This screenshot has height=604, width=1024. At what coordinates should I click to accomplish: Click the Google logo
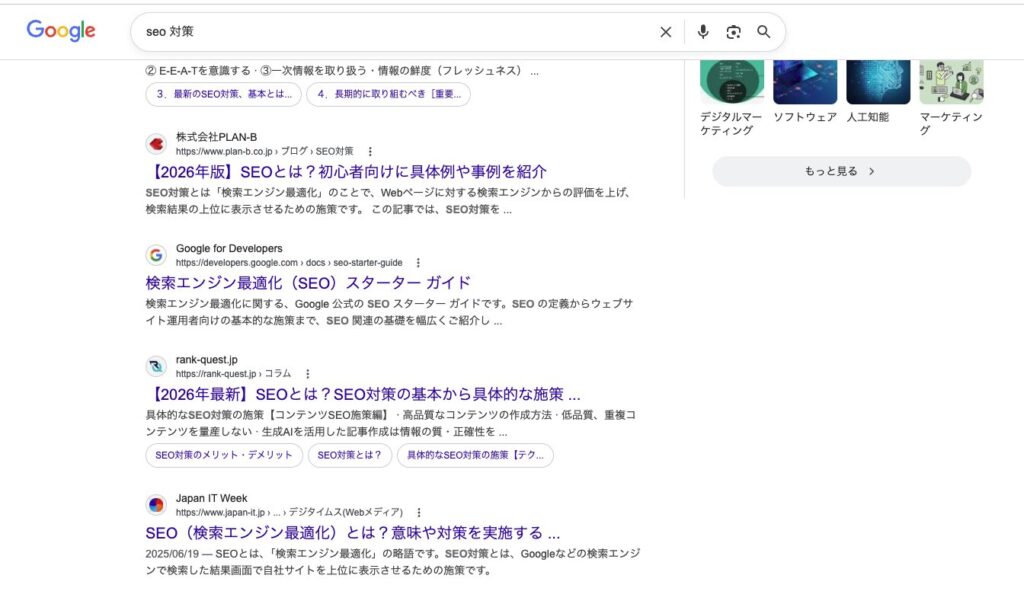click(x=61, y=31)
